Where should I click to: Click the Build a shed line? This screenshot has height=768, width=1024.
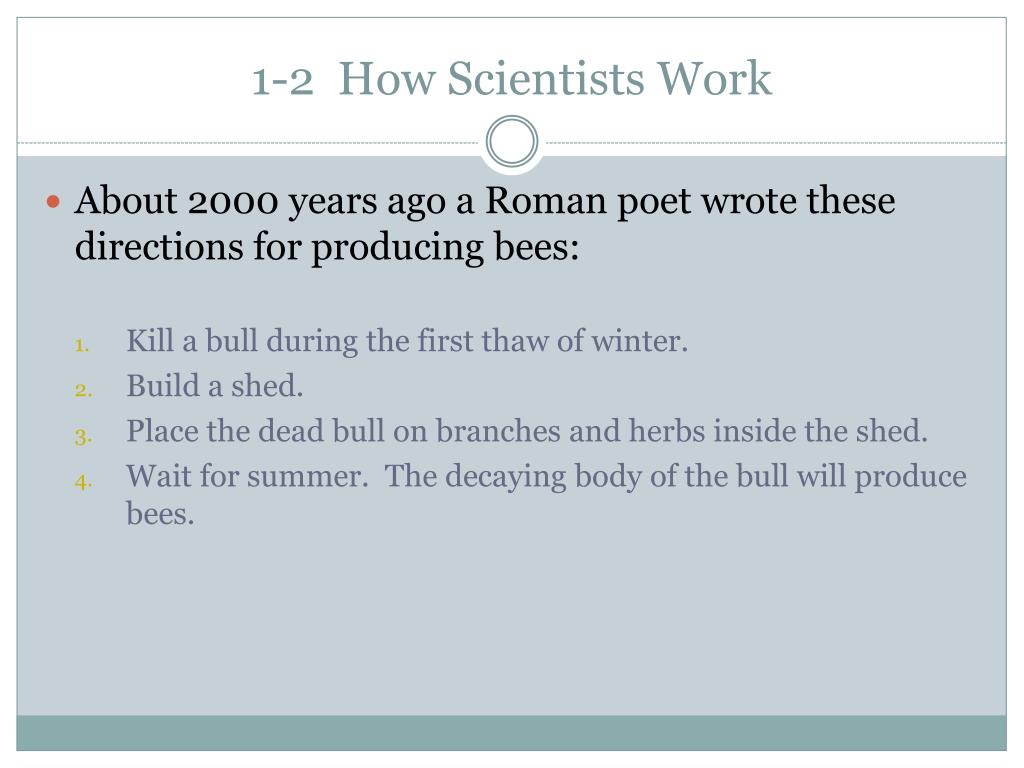pyautogui.click(x=215, y=386)
